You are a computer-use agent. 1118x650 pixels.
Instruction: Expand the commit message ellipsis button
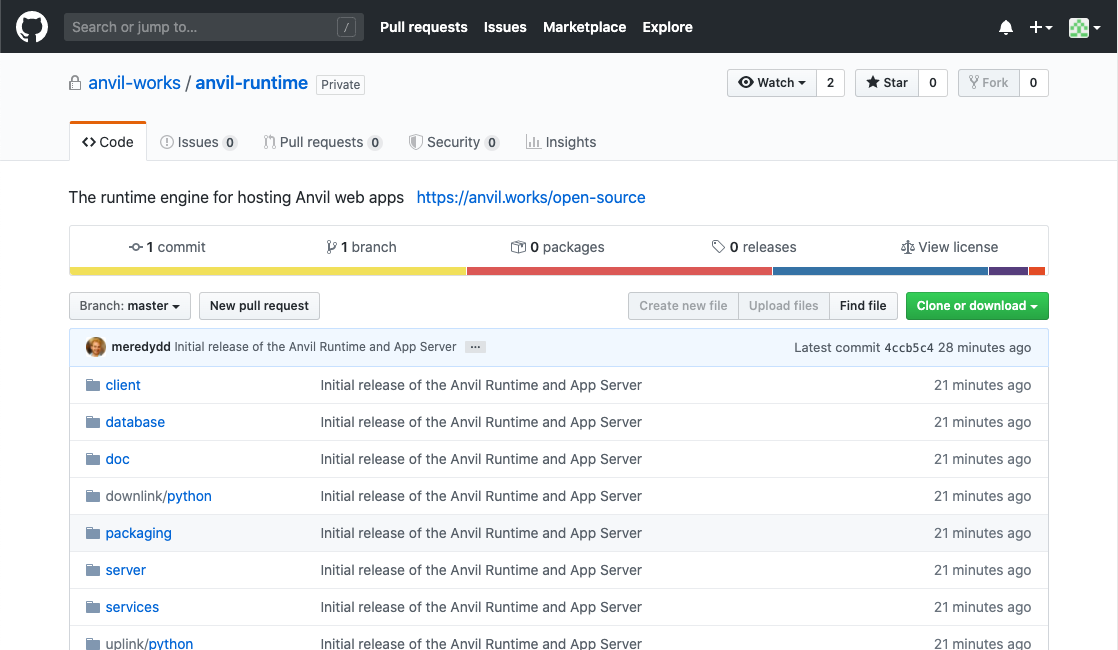[475, 347]
